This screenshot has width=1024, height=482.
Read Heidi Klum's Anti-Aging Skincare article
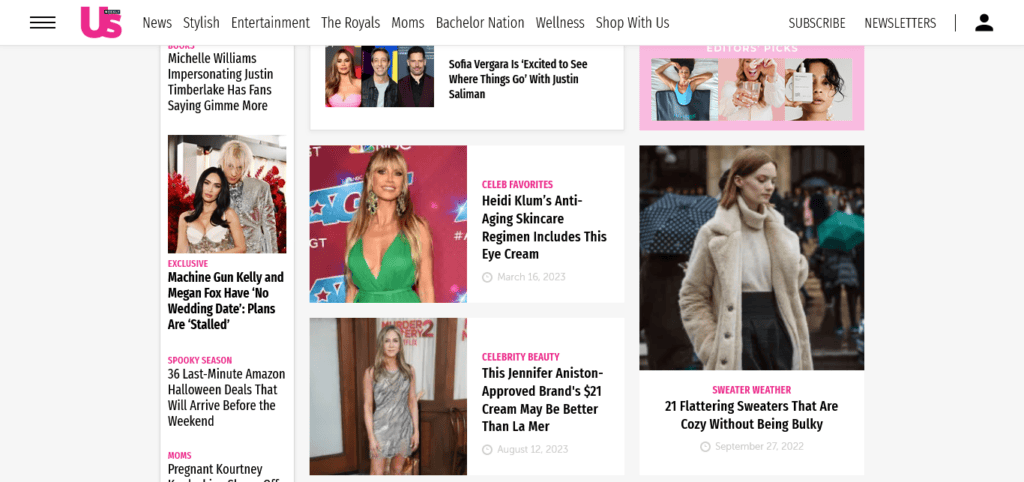coord(544,227)
